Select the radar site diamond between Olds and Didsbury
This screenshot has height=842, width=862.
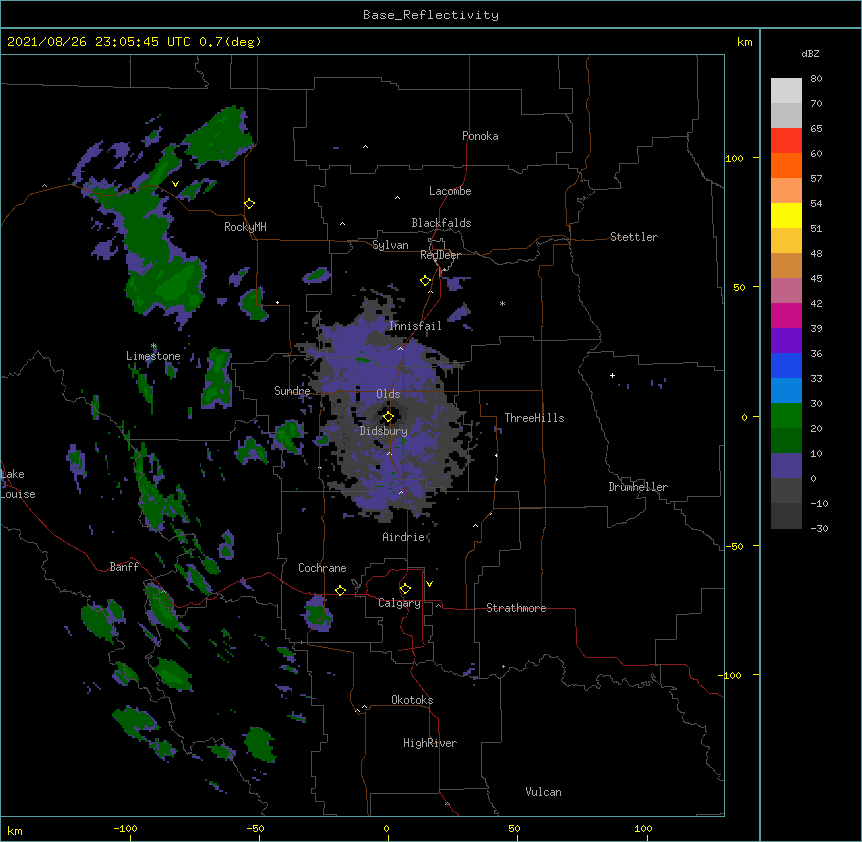click(388, 417)
